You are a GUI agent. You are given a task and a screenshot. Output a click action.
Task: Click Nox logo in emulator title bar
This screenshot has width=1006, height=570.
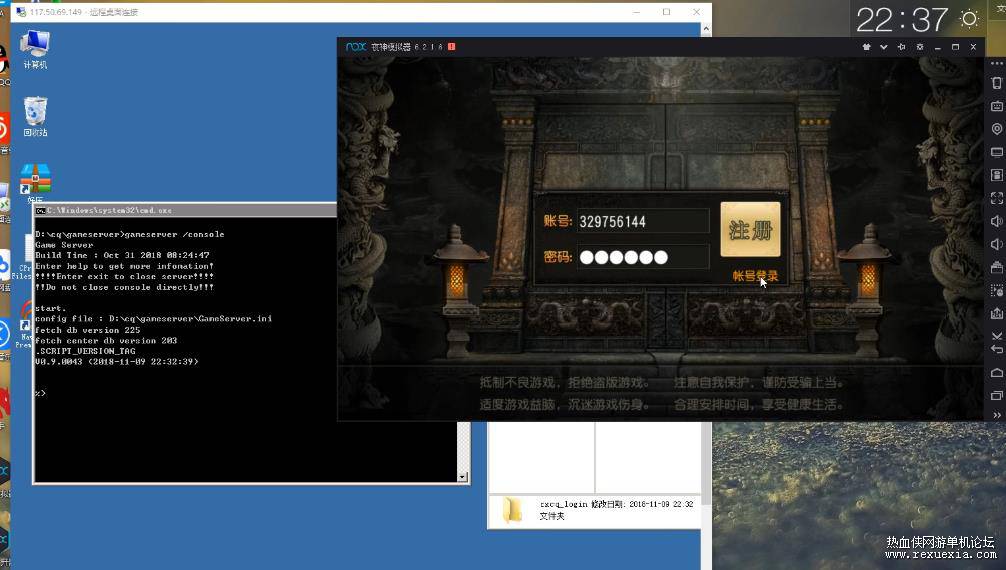(x=356, y=47)
